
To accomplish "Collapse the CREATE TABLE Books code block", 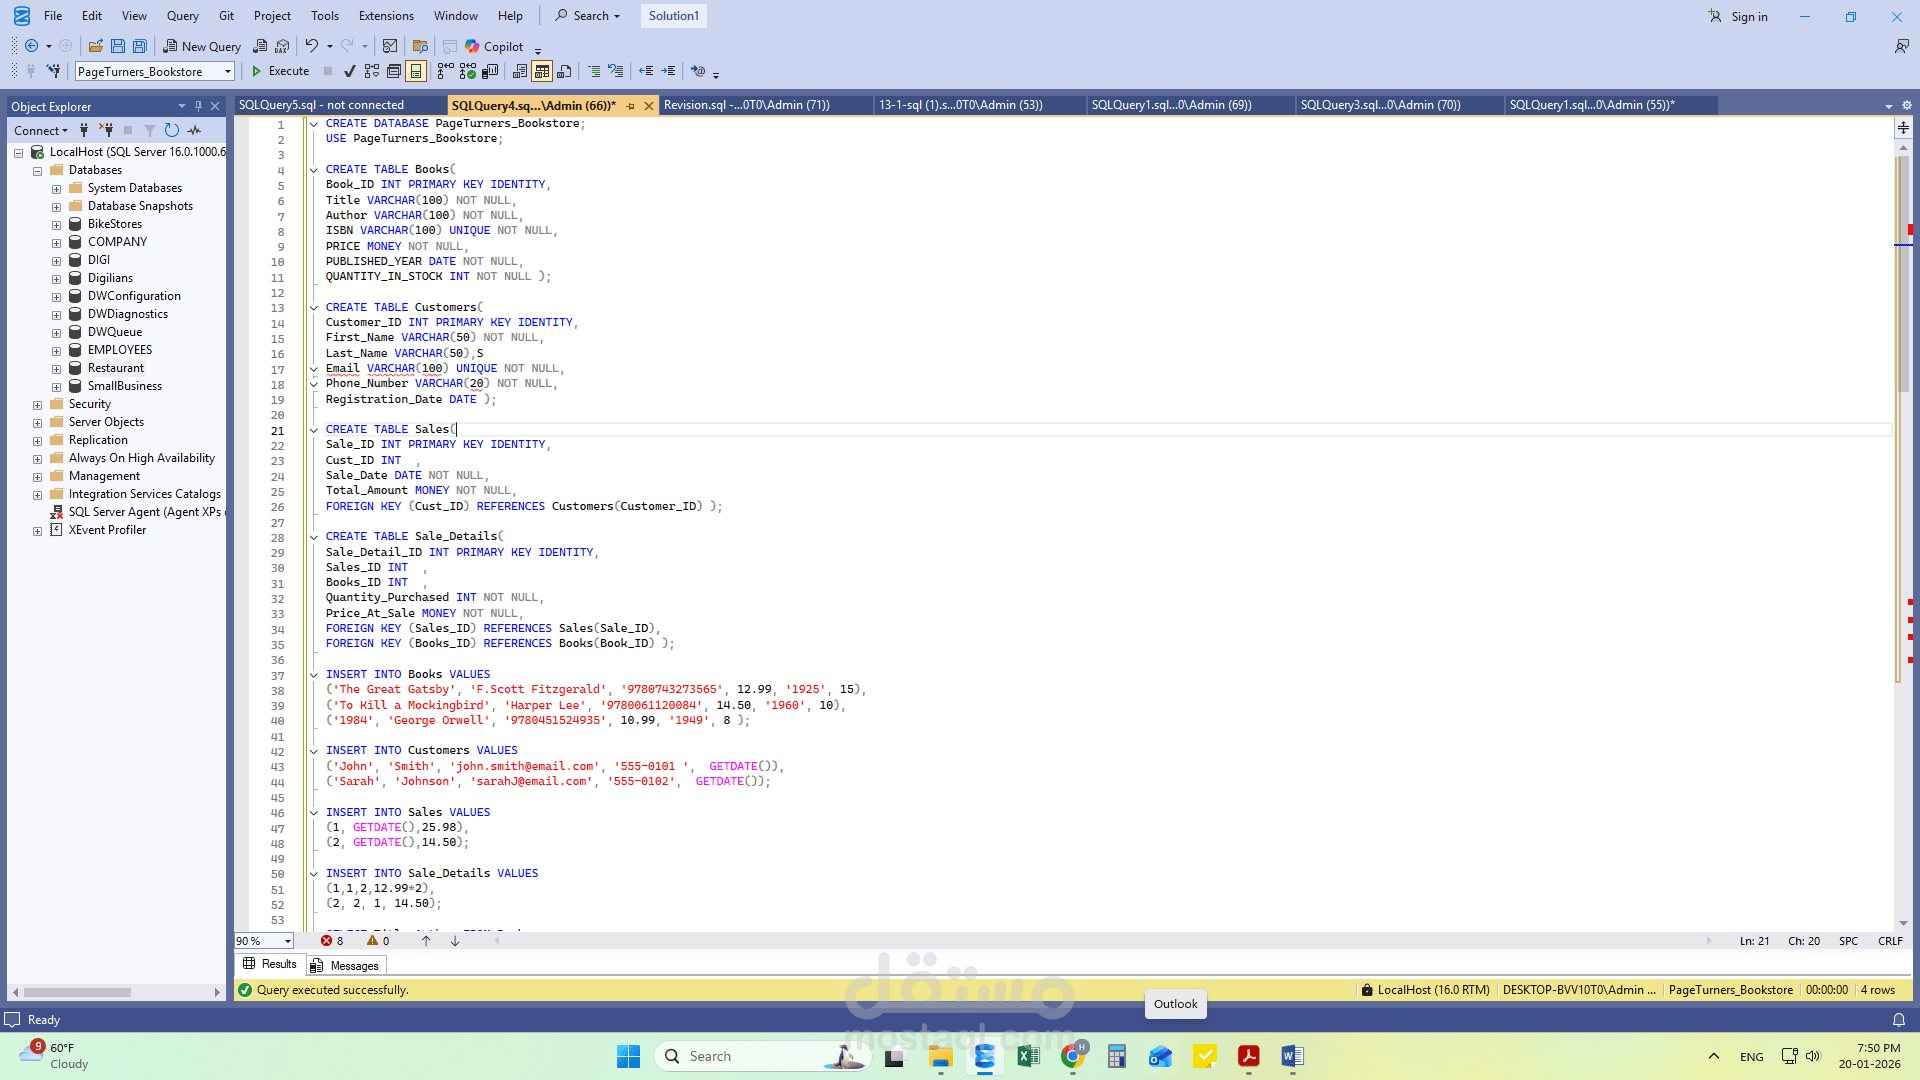I will (314, 170).
